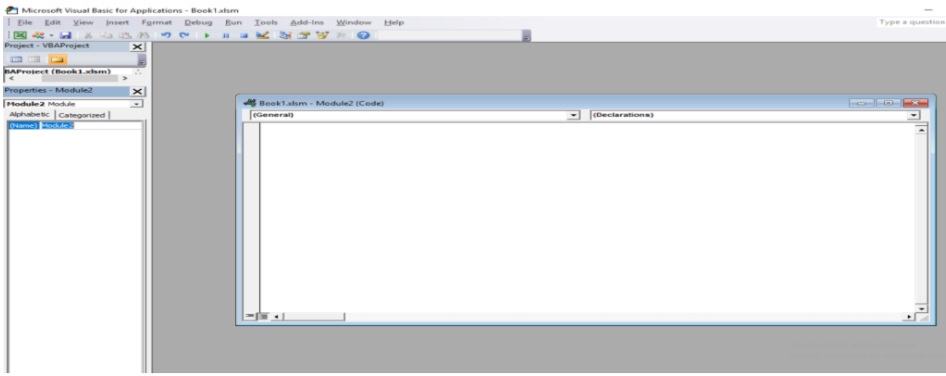Toggle Folders view in the Project panel

(x=57, y=59)
